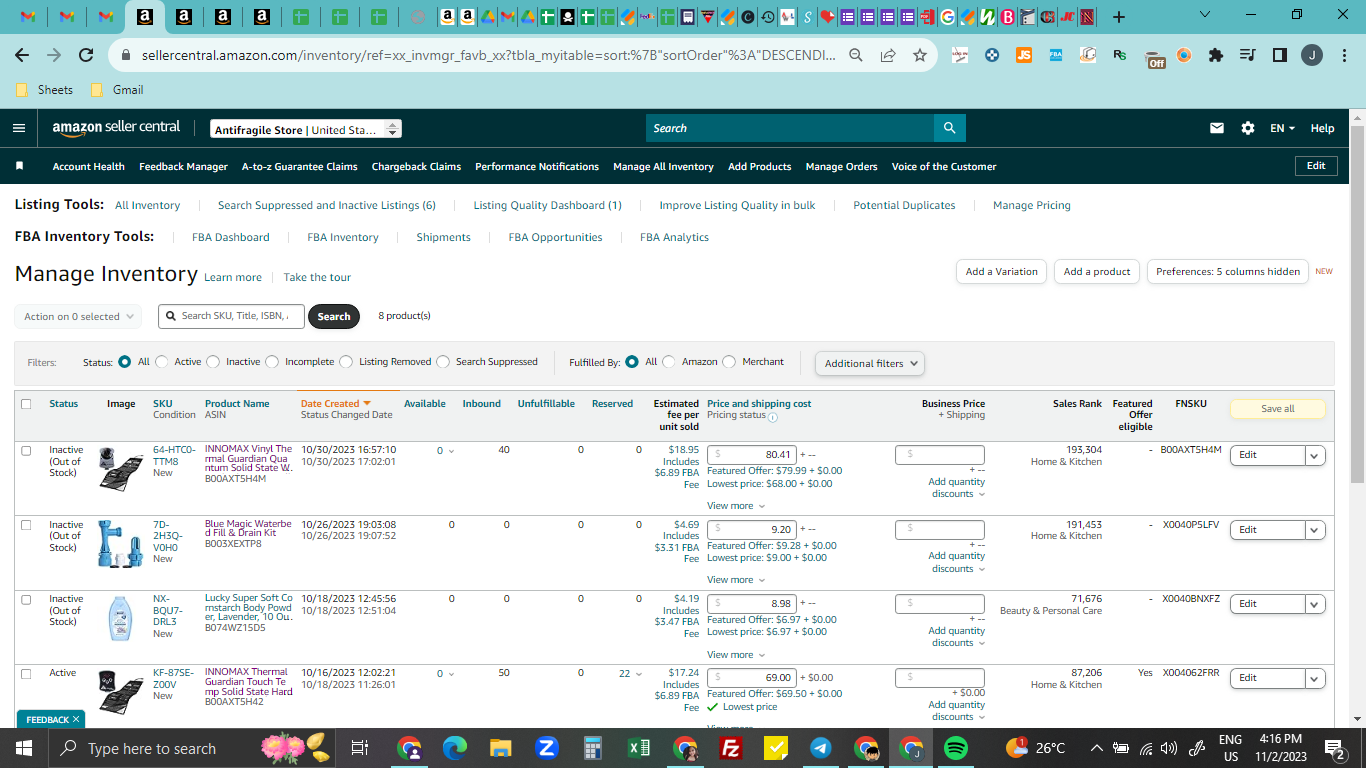Open the INNOMAX Vinyl Thermal Guardian product thumbnail
The height and width of the screenshot is (768, 1366).
[121, 467]
